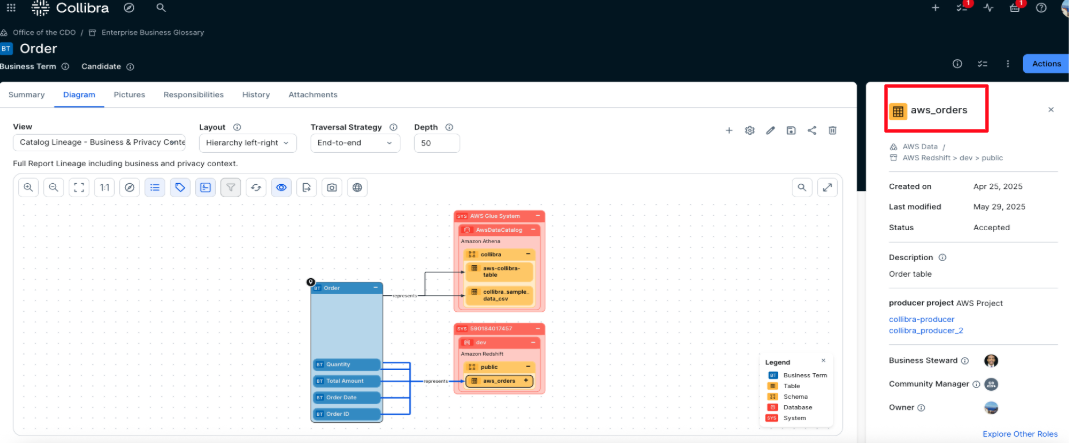Screen dimensions: 1079x443
Task: Open the Pictures tab
Action: [x=129, y=95]
